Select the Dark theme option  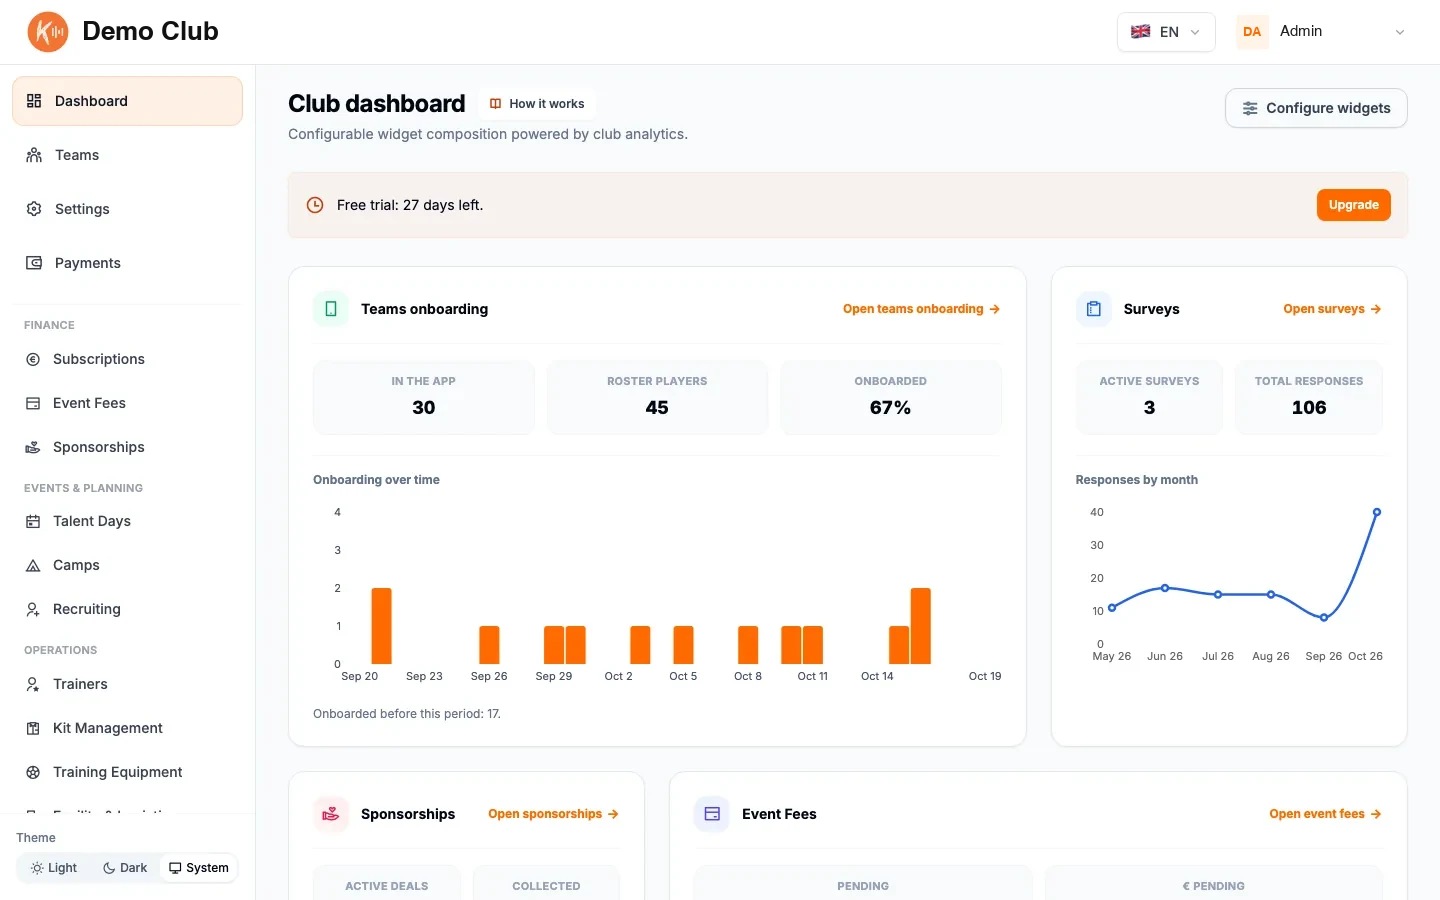click(125, 868)
